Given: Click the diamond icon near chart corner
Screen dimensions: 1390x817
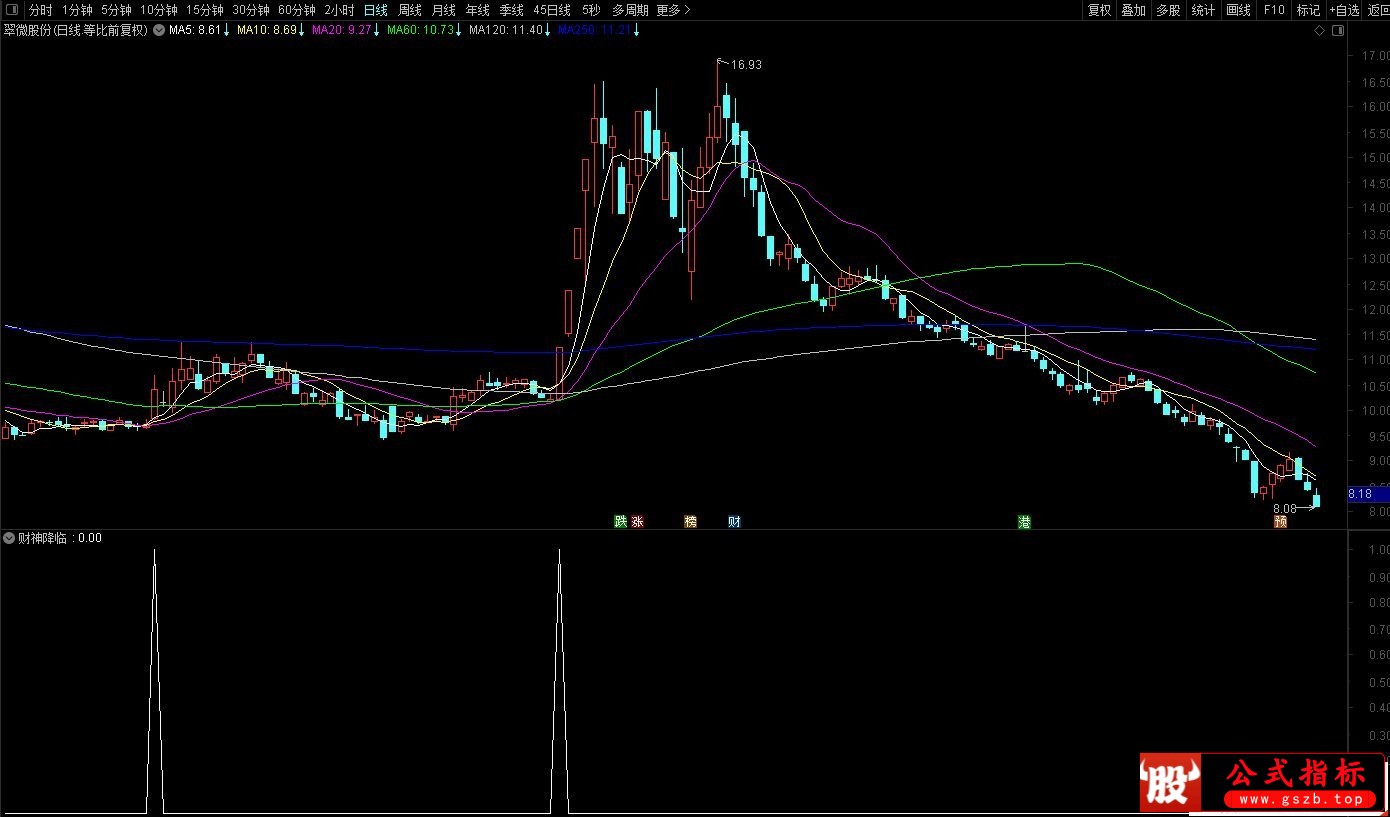Looking at the screenshot, I should (1320, 31).
